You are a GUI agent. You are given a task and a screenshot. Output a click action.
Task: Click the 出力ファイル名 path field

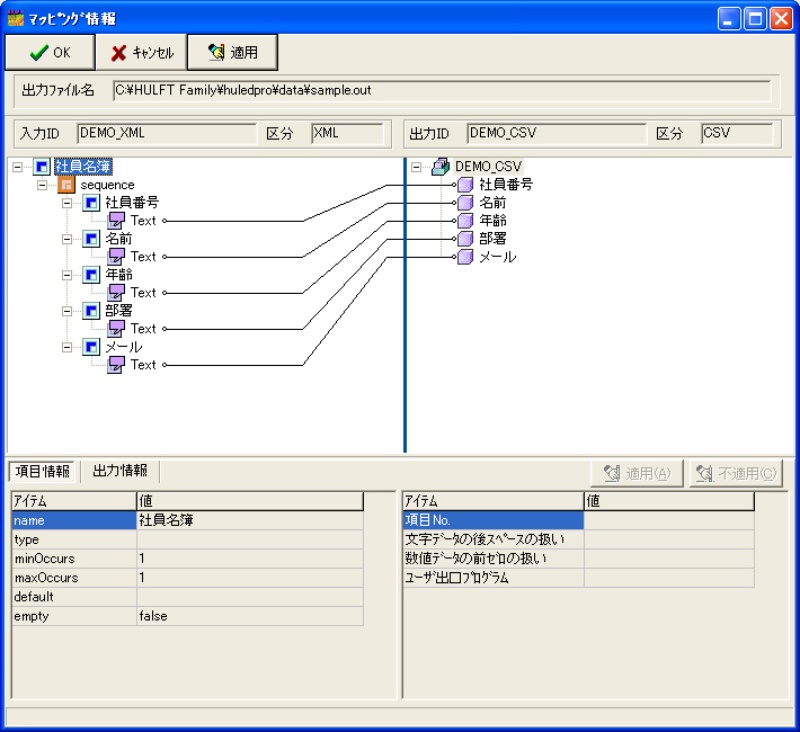(441, 90)
